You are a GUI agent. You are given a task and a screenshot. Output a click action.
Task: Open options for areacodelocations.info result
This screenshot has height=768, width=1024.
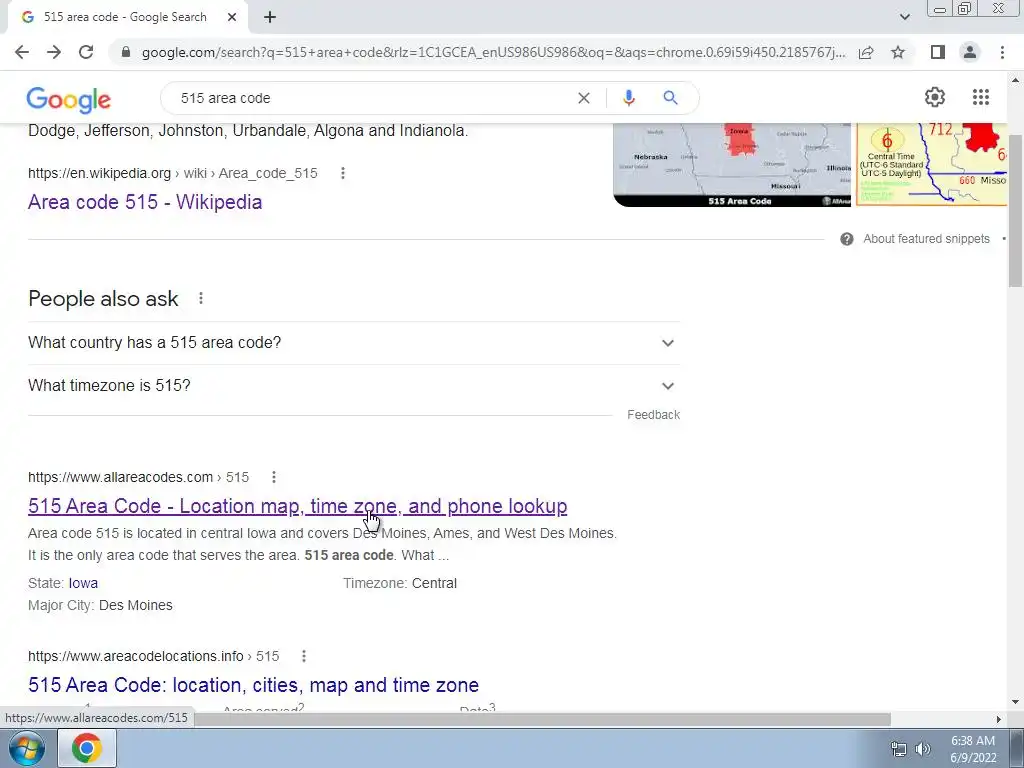point(304,656)
